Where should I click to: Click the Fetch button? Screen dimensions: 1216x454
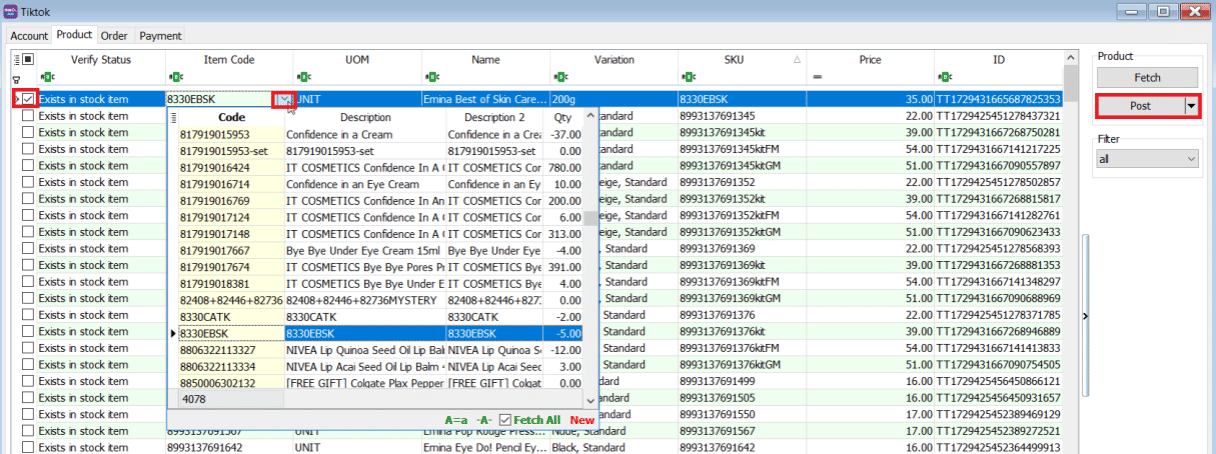tap(1147, 77)
